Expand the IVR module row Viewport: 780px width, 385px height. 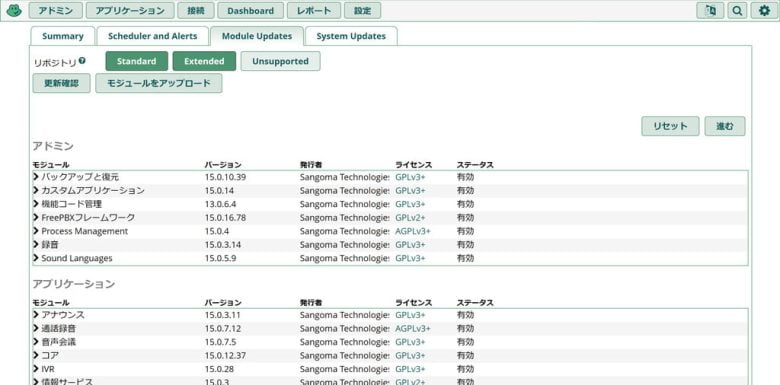coord(390,369)
